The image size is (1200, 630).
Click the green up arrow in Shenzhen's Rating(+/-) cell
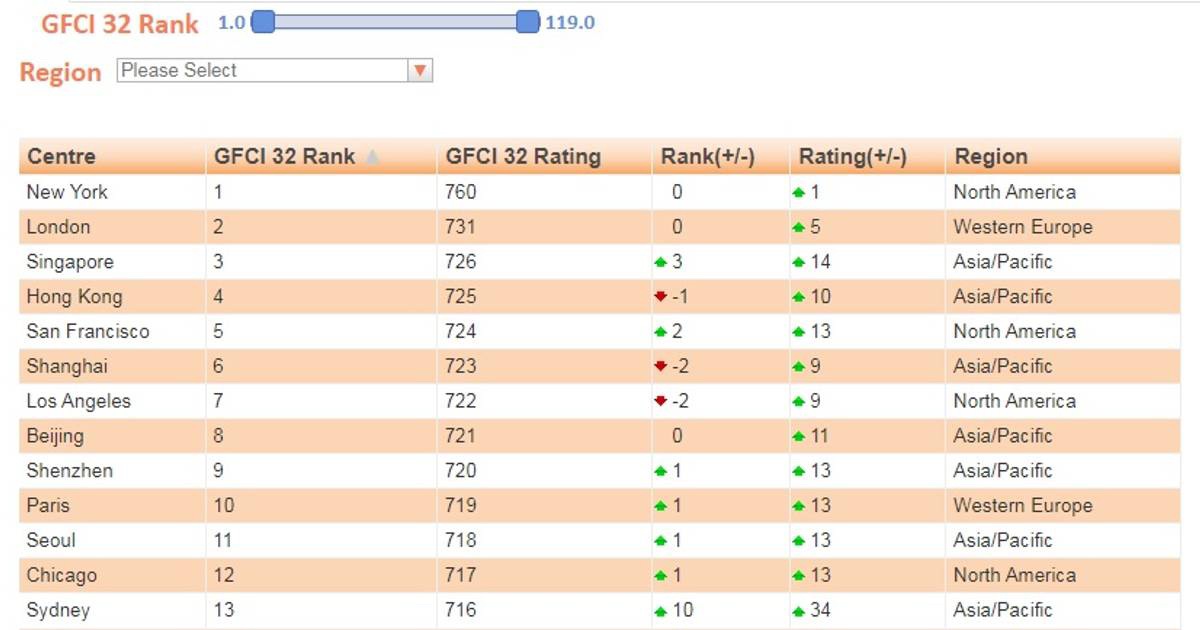tap(798, 471)
